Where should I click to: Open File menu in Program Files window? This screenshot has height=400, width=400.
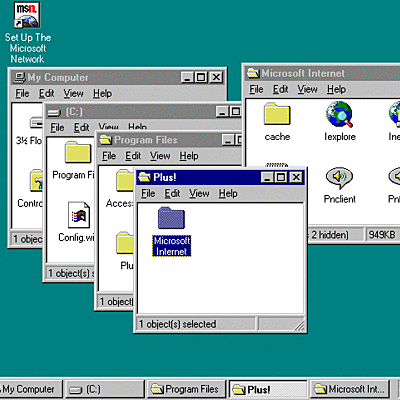coord(109,156)
